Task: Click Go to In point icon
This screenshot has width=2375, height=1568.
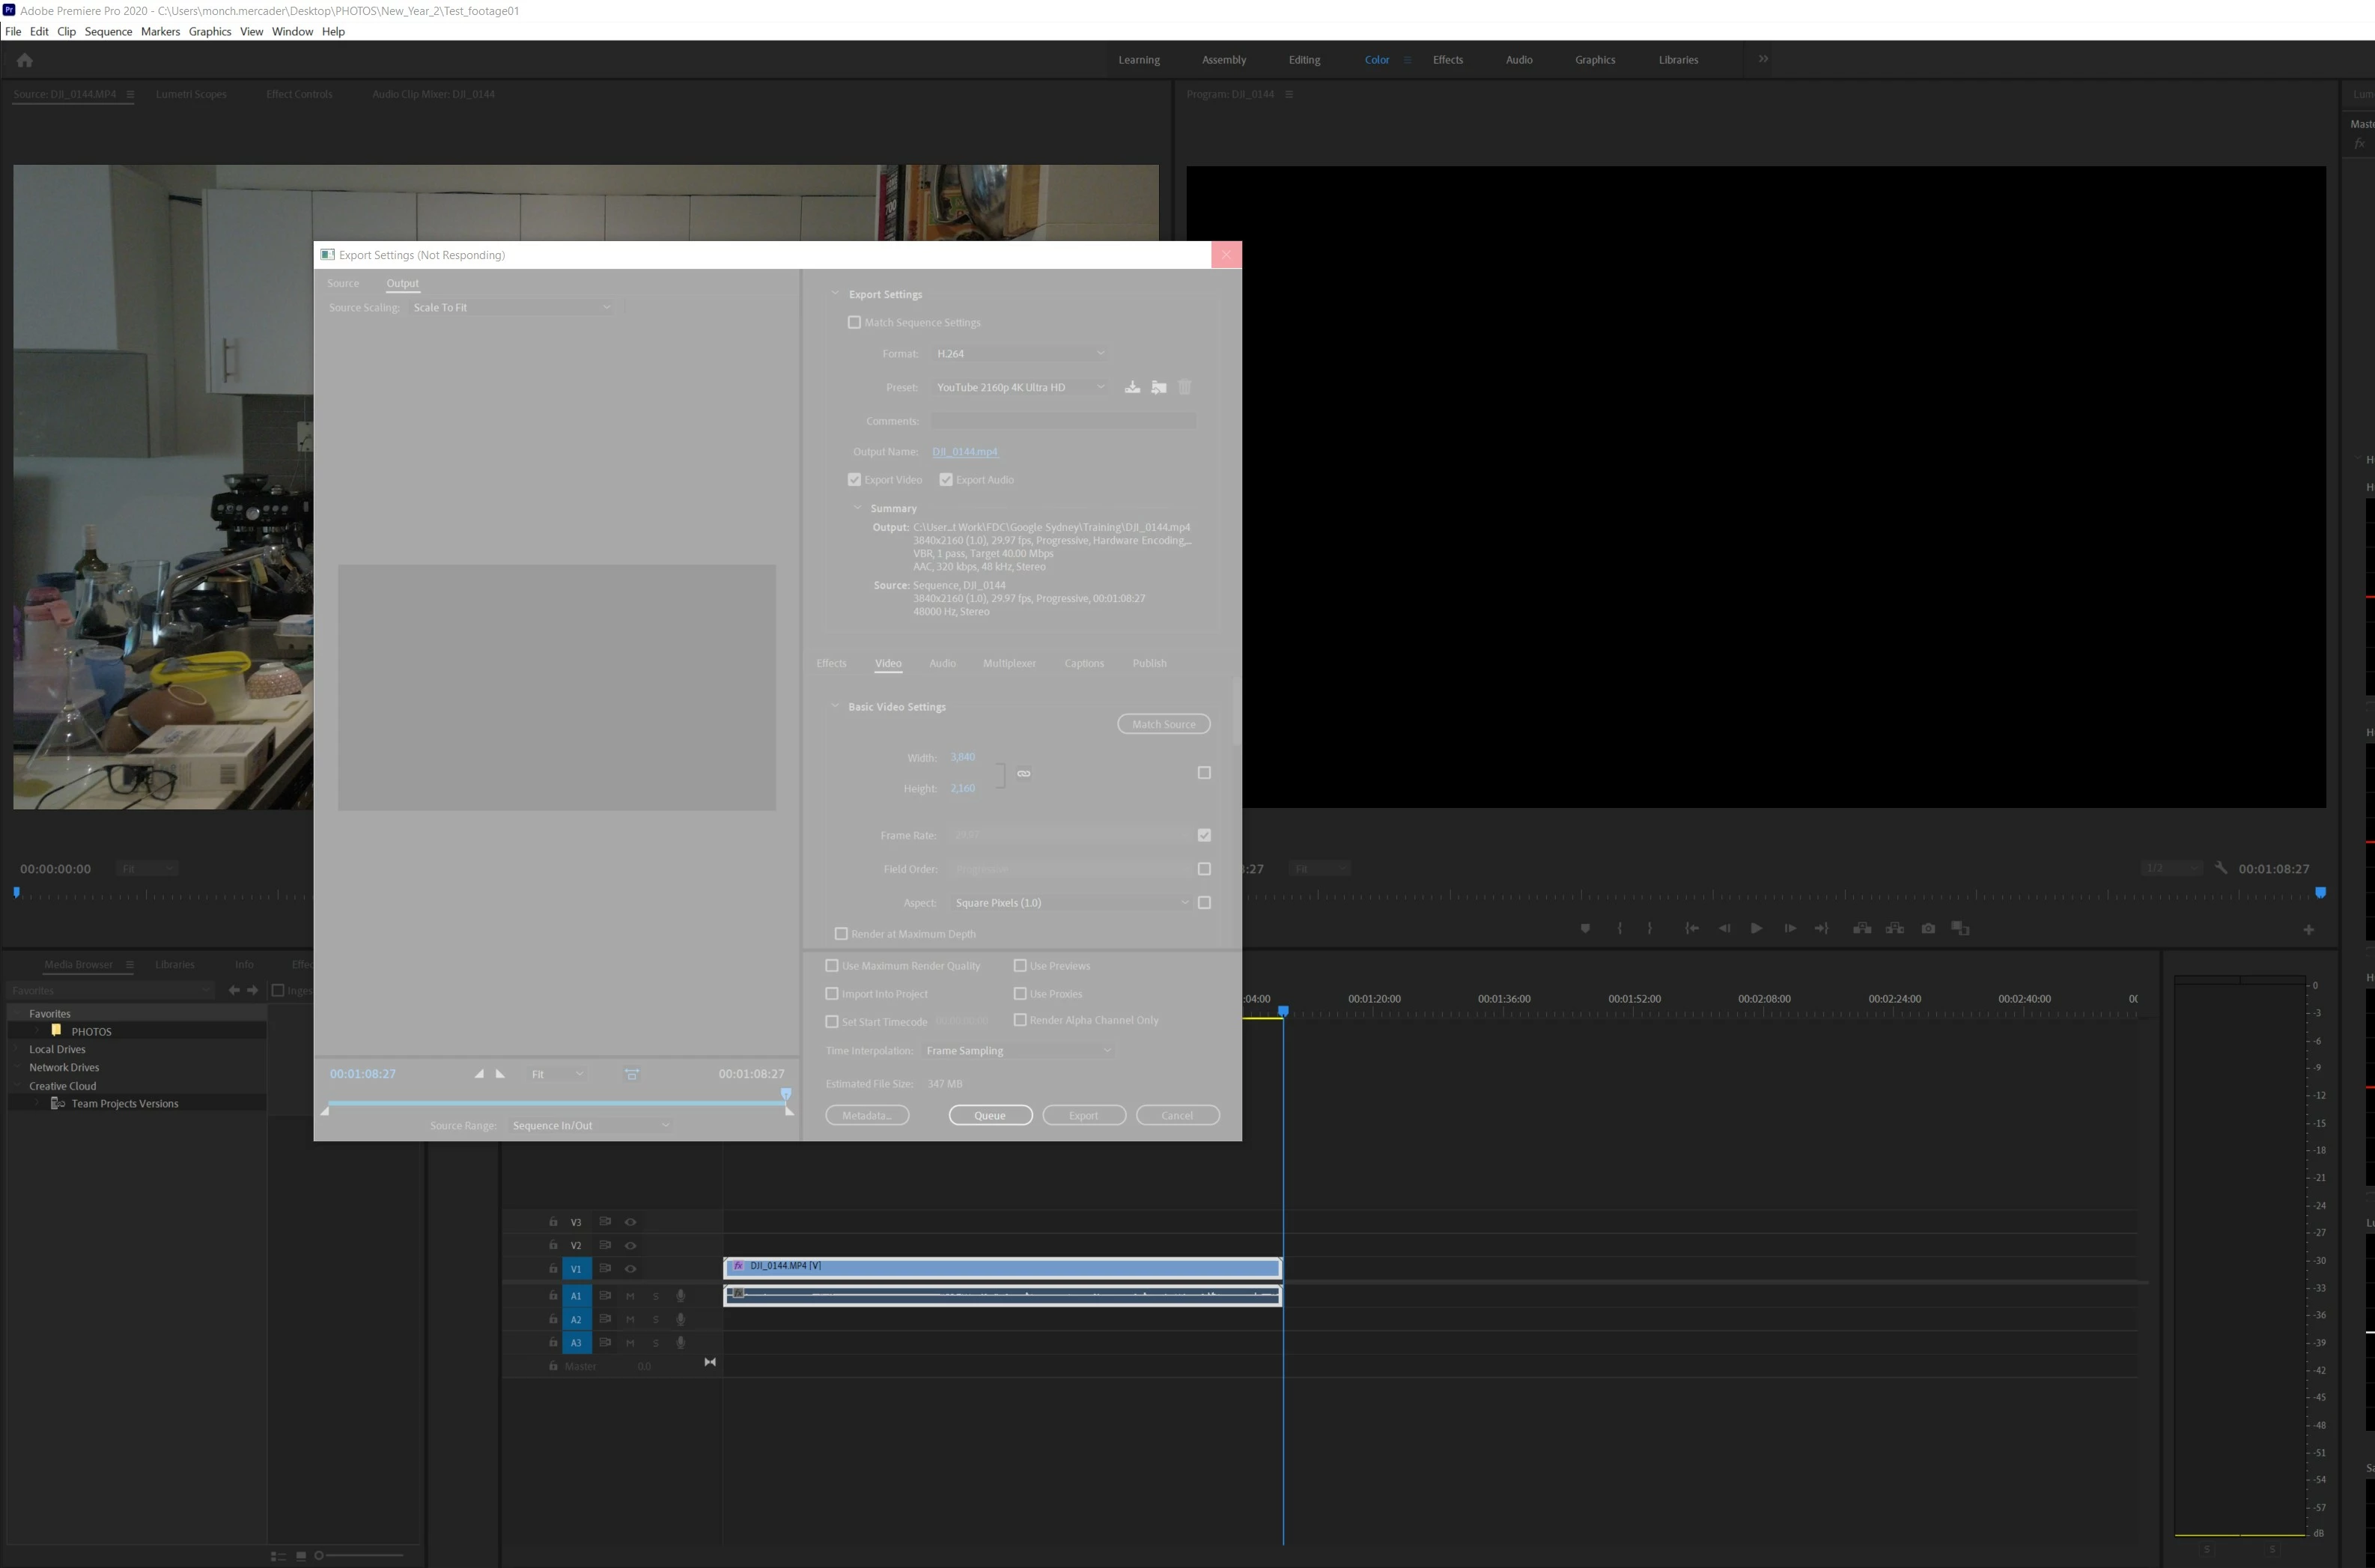Action: (x=1691, y=929)
